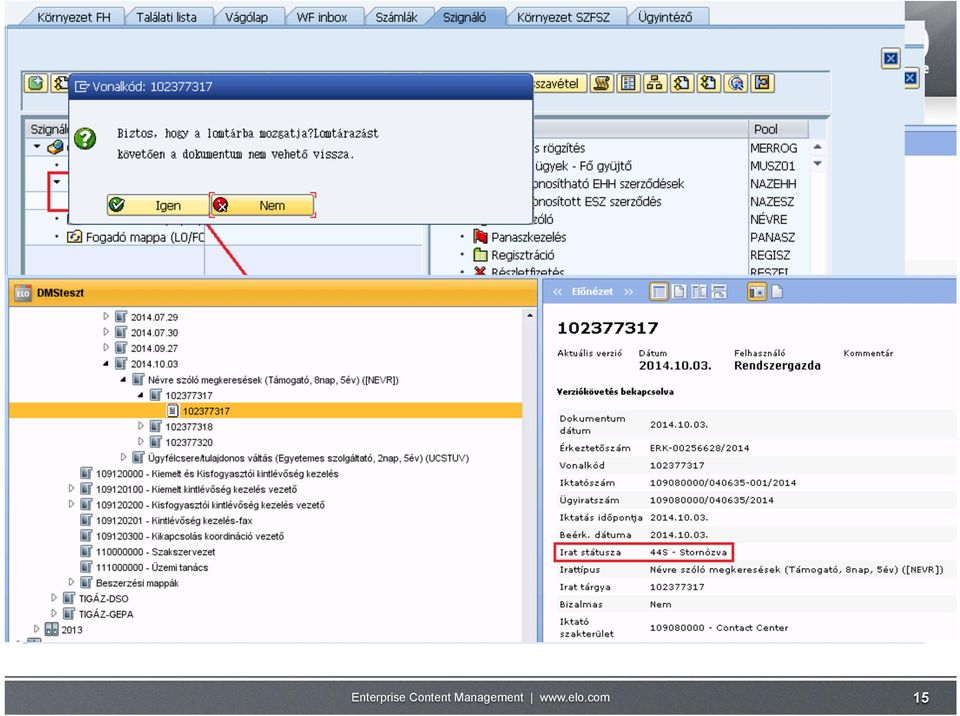960x716 pixels.
Task: Click the Előnézet label link
Action: pyautogui.click(x=592, y=292)
